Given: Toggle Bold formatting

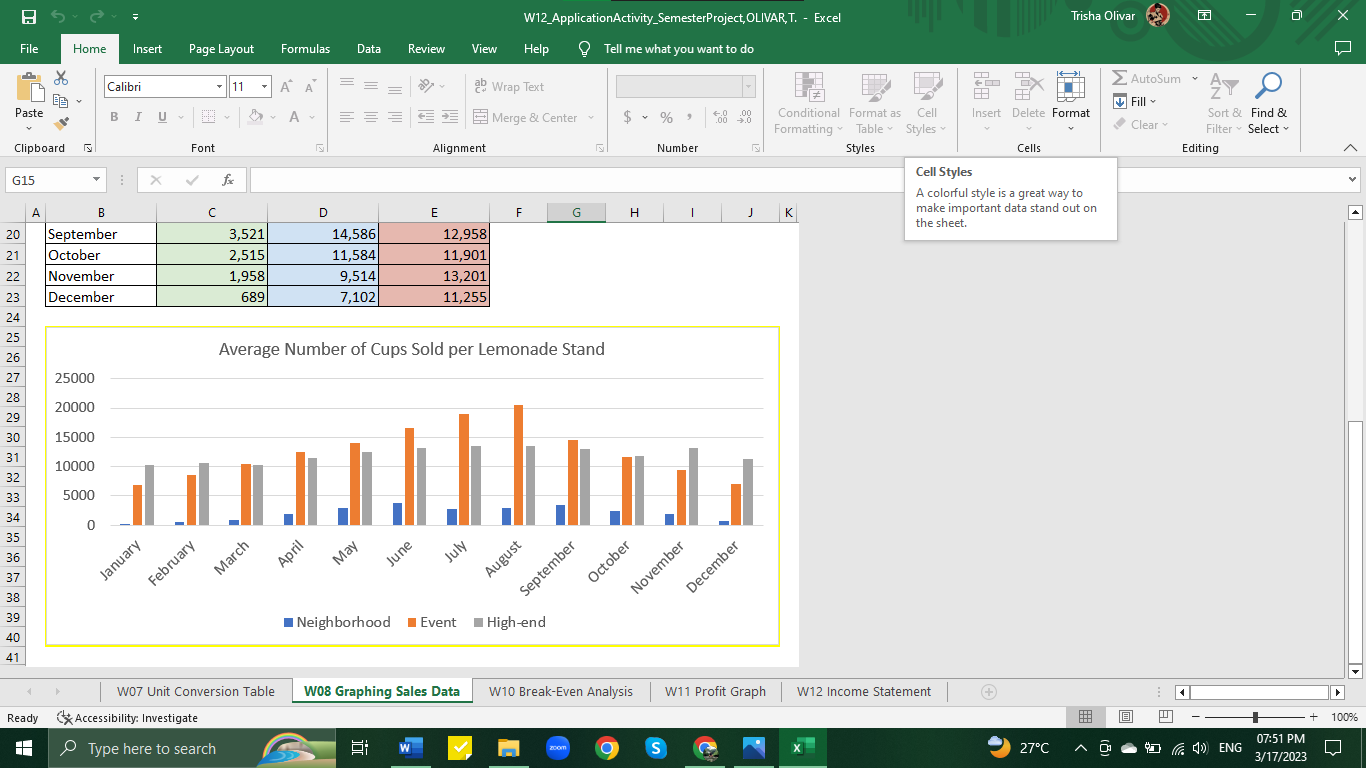Looking at the screenshot, I should pos(114,117).
